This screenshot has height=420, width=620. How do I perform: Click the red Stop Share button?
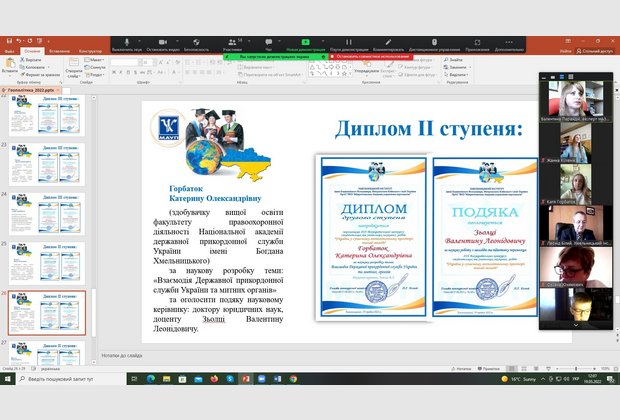tap(372, 57)
